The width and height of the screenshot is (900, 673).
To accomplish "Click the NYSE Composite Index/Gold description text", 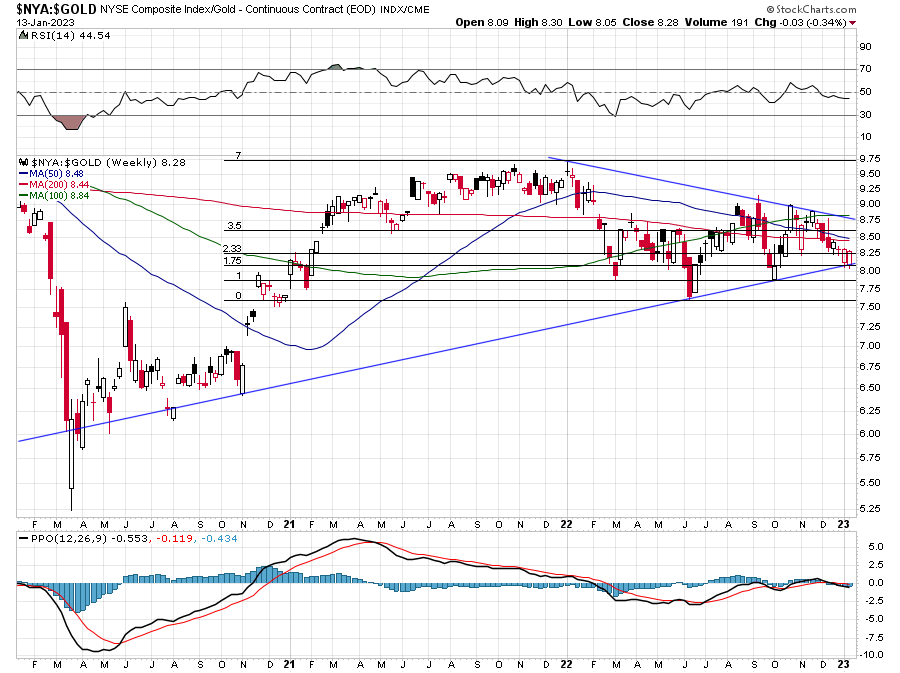I will click(238, 9).
